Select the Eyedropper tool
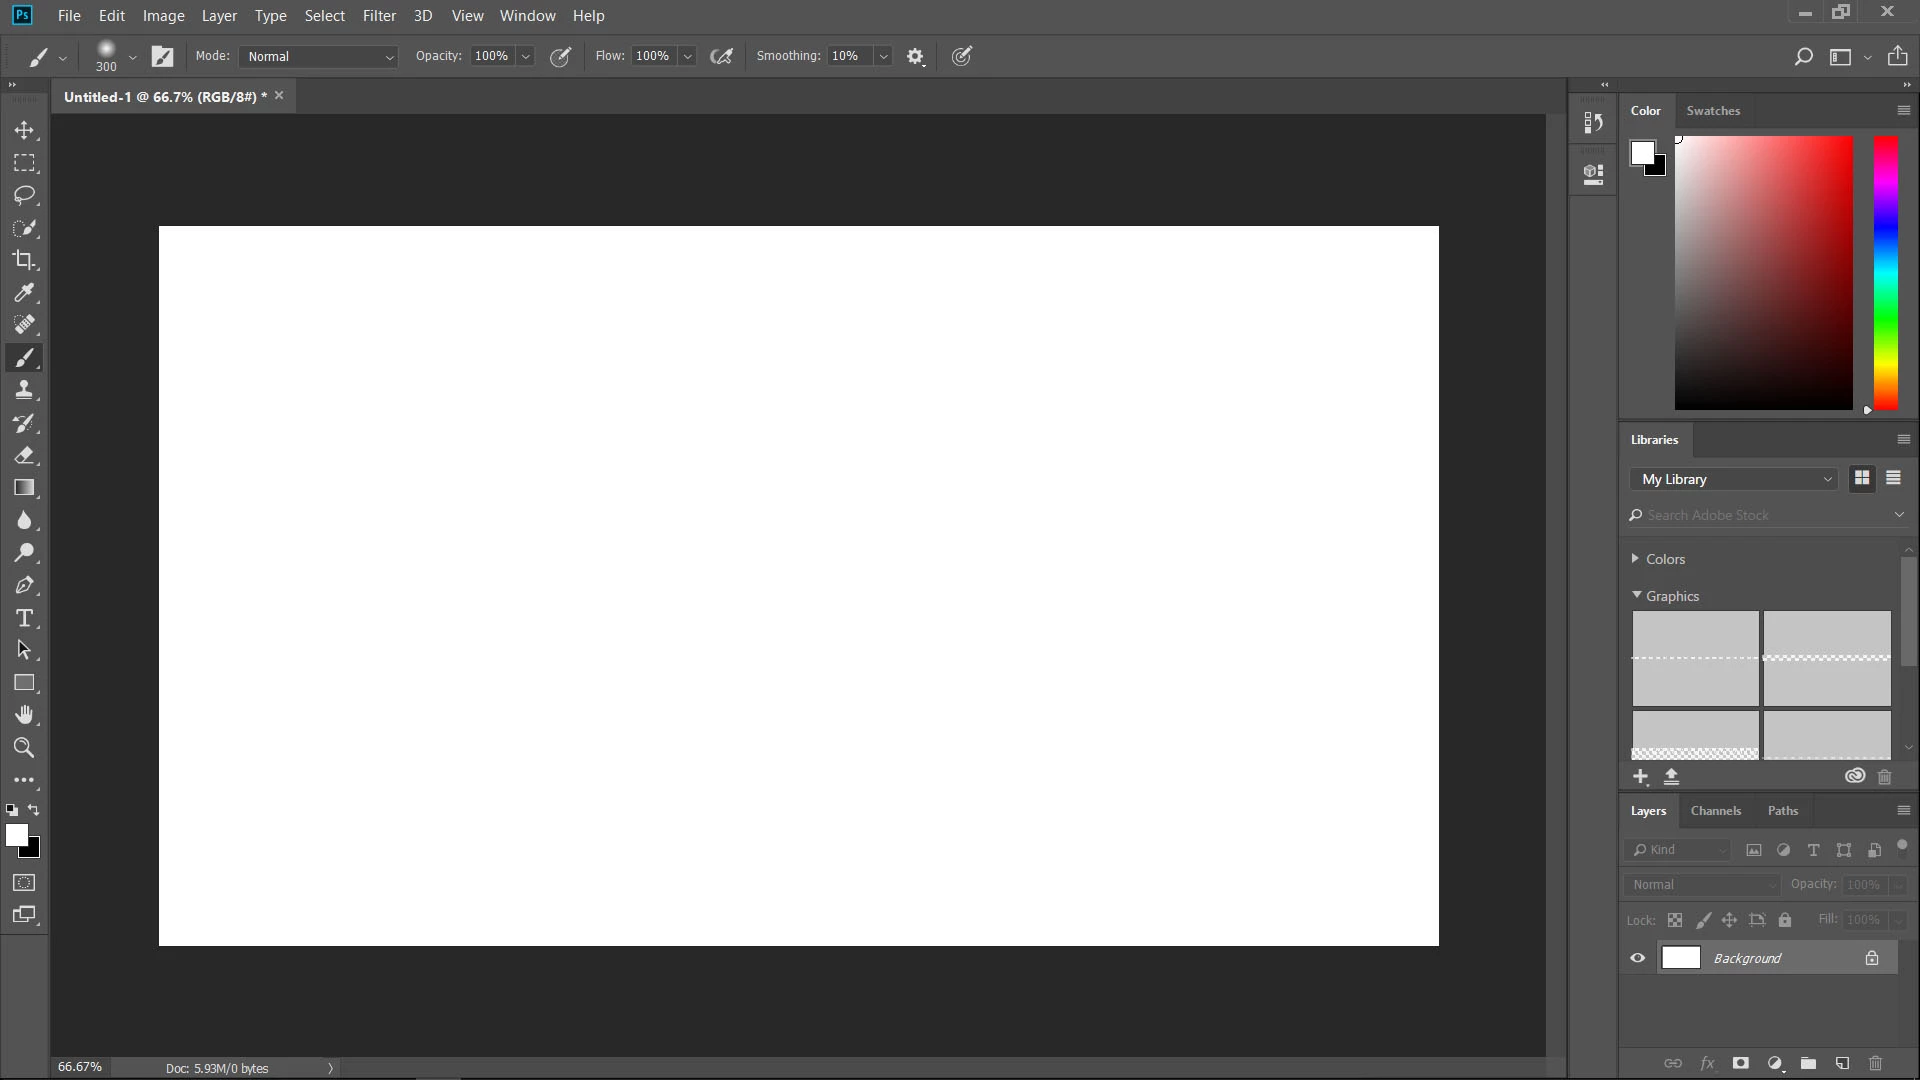Screen dimensions: 1920x1080 tap(24, 293)
